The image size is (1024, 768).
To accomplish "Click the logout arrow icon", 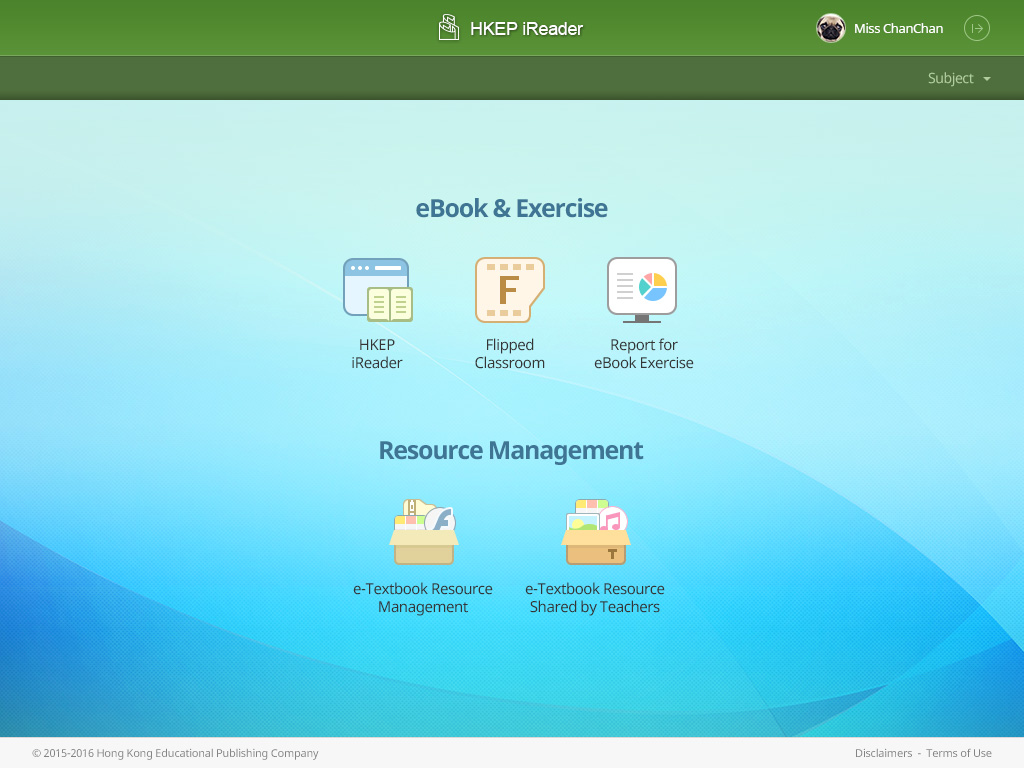I will coord(976,28).
